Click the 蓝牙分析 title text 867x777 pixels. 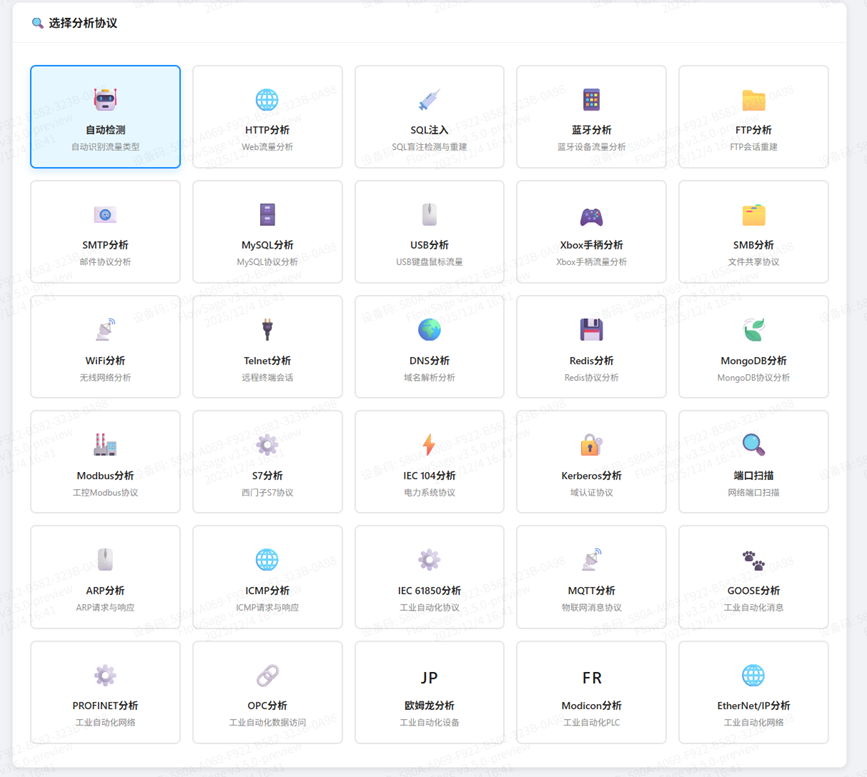click(591, 130)
